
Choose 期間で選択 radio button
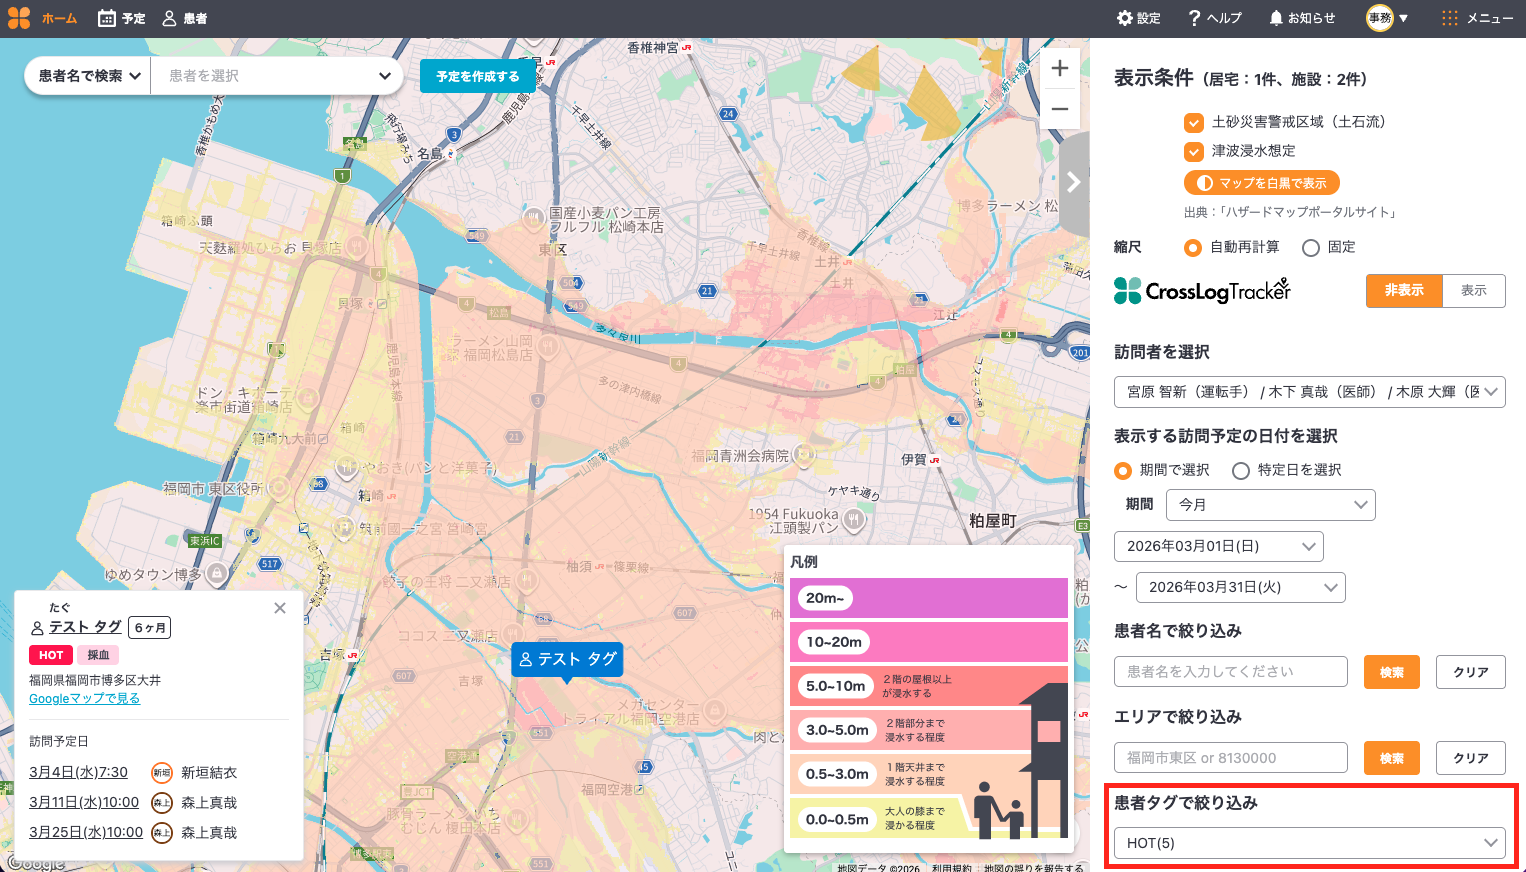coord(1123,470)
